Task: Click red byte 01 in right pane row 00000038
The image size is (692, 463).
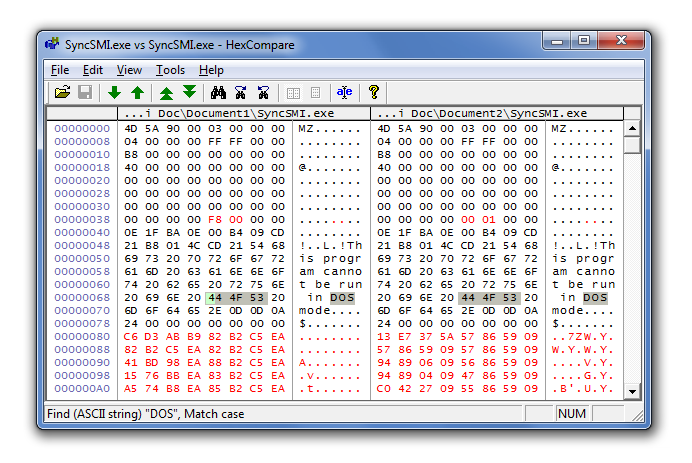Action: [489, 220]
